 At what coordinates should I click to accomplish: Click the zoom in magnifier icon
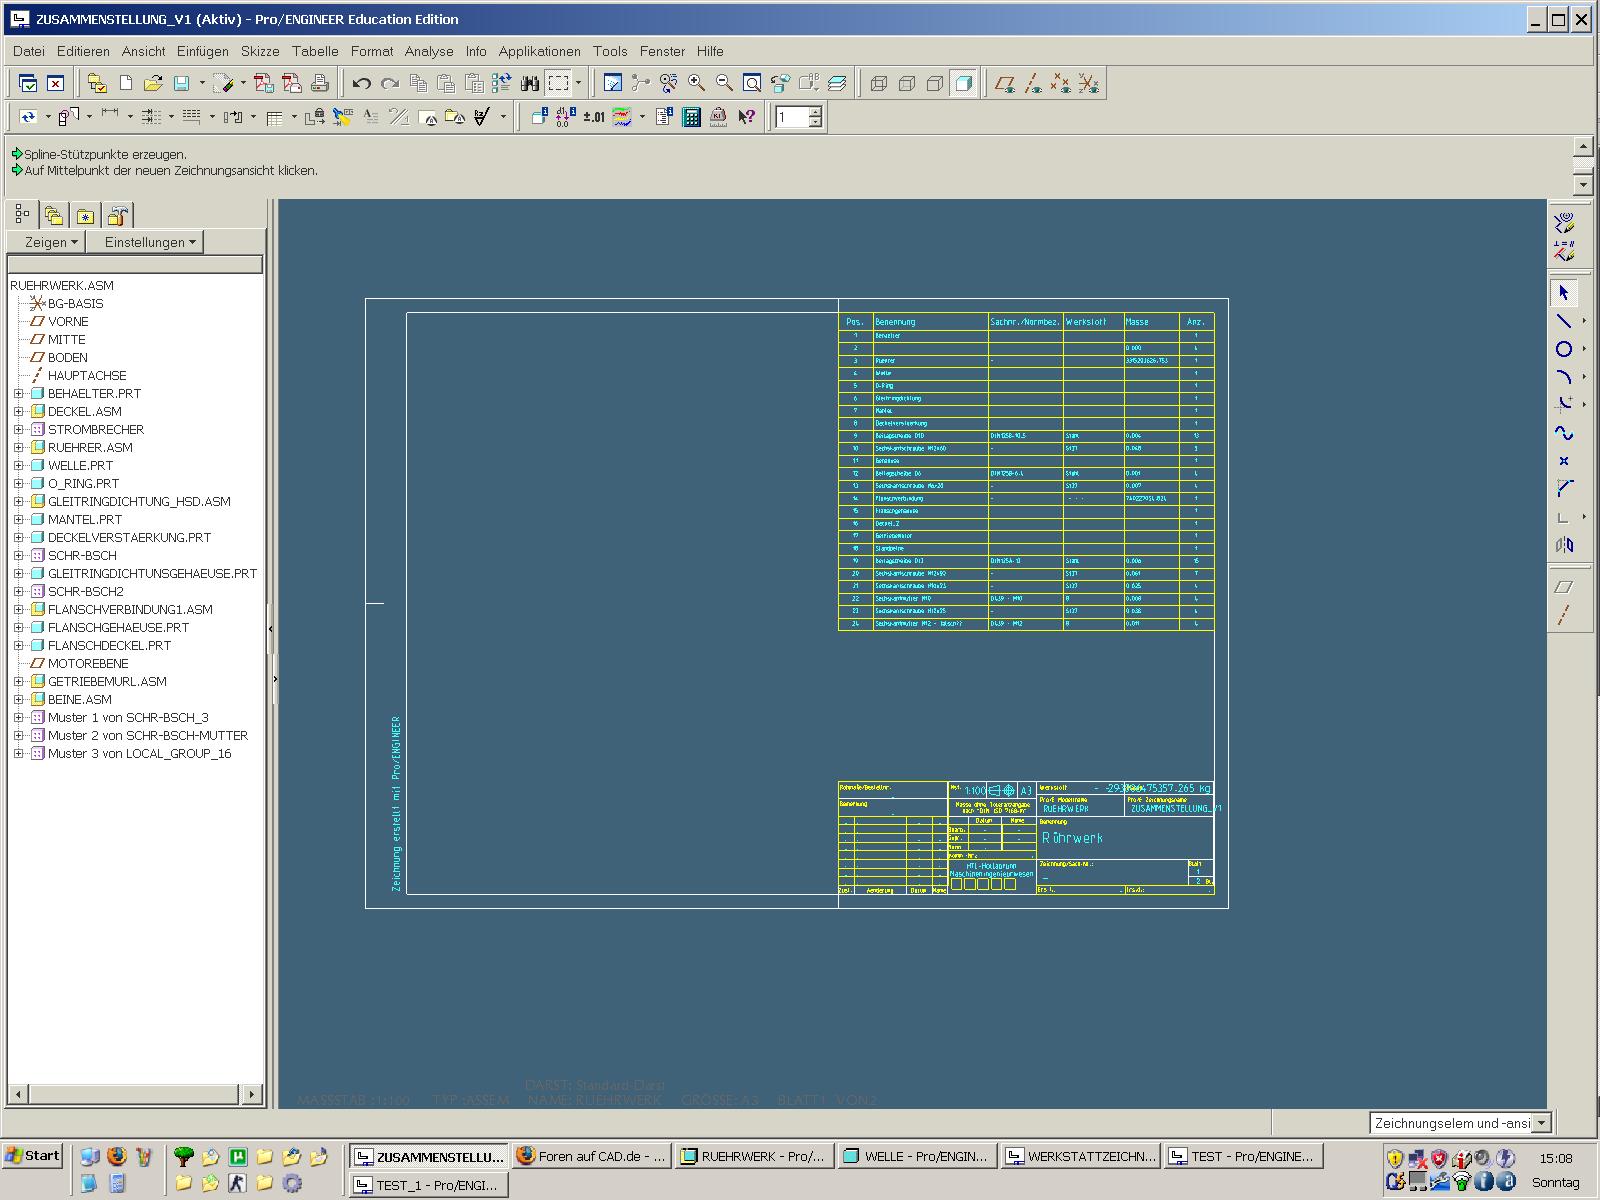[x=696, y=83]
